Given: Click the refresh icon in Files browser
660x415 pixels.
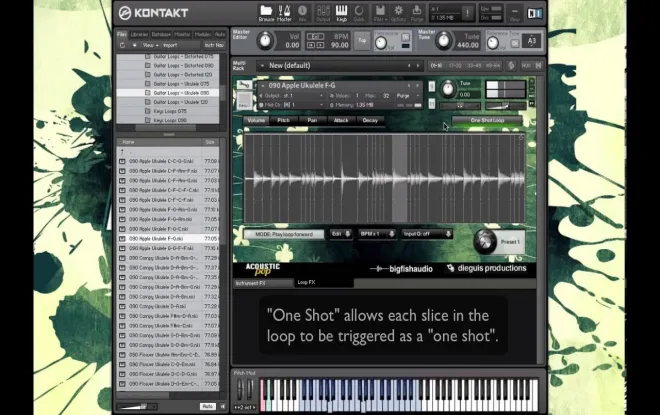Looking at the screenshot, I should point(122,45).
